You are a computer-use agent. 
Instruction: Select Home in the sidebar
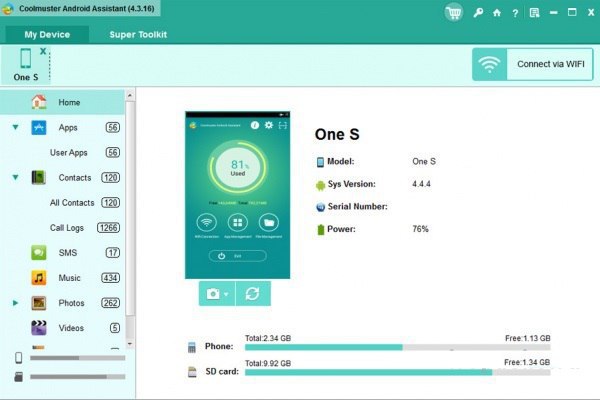pos(62,102)
